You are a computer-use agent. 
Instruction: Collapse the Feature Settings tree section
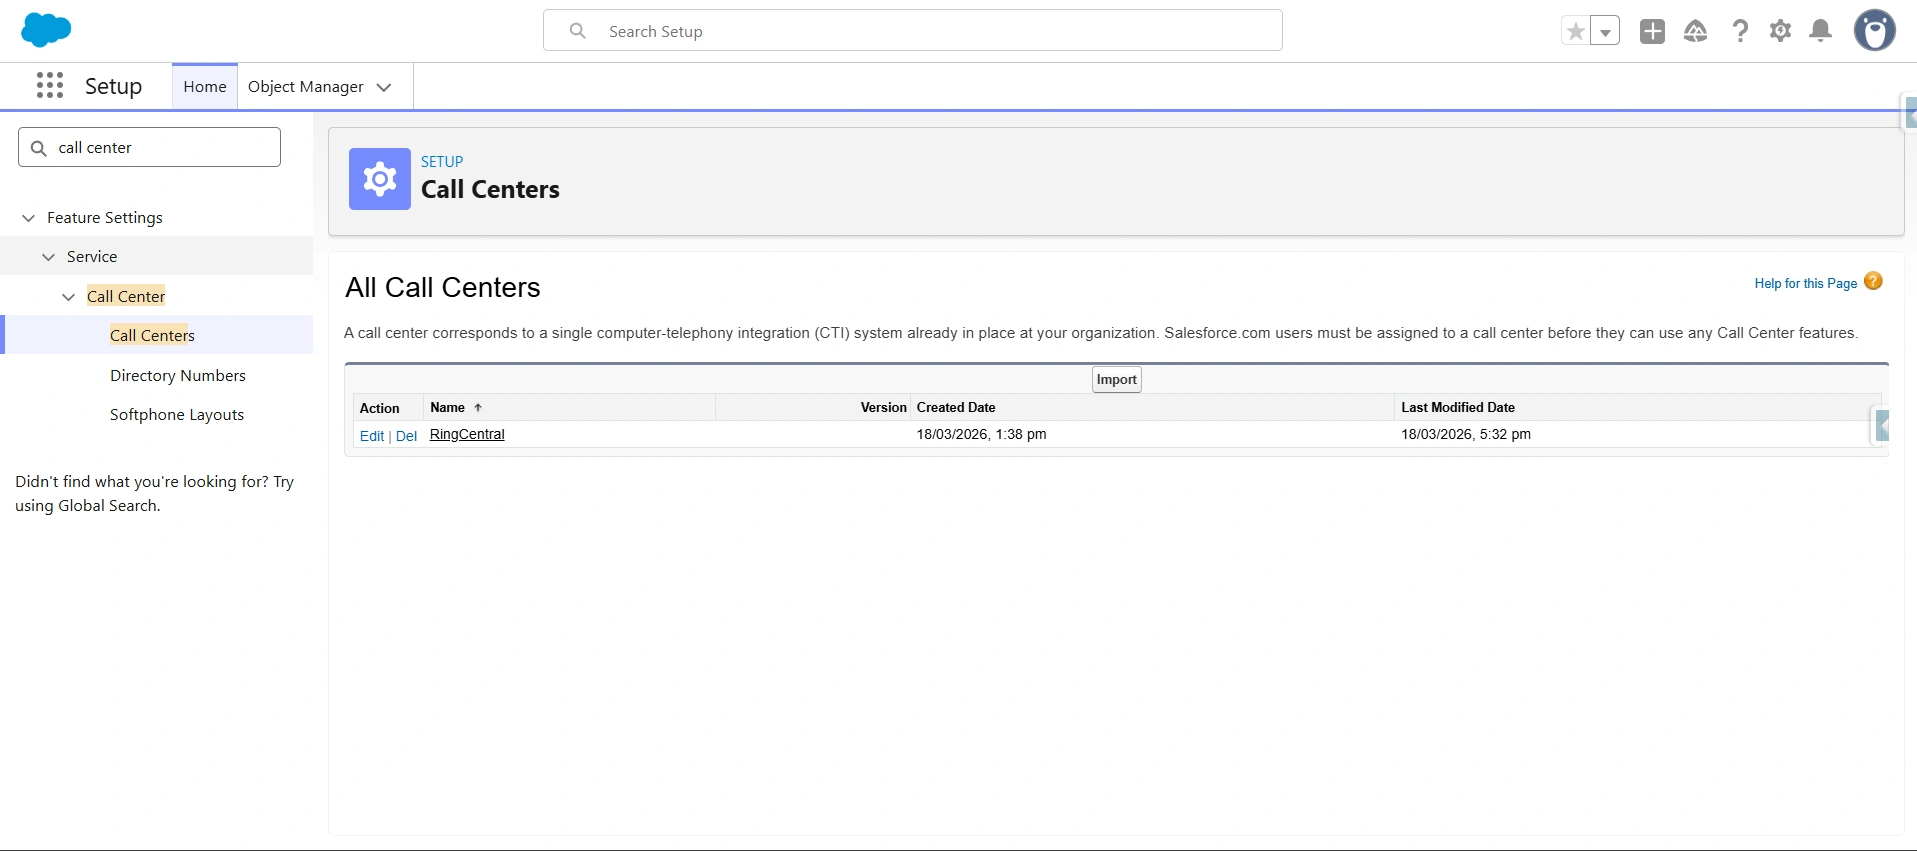[29, 218]
